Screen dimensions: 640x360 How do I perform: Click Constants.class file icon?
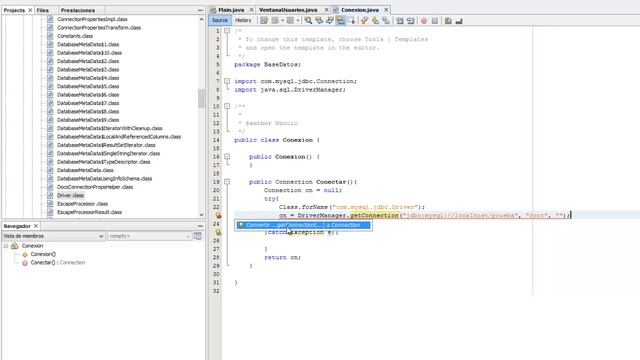click(50, 36)
